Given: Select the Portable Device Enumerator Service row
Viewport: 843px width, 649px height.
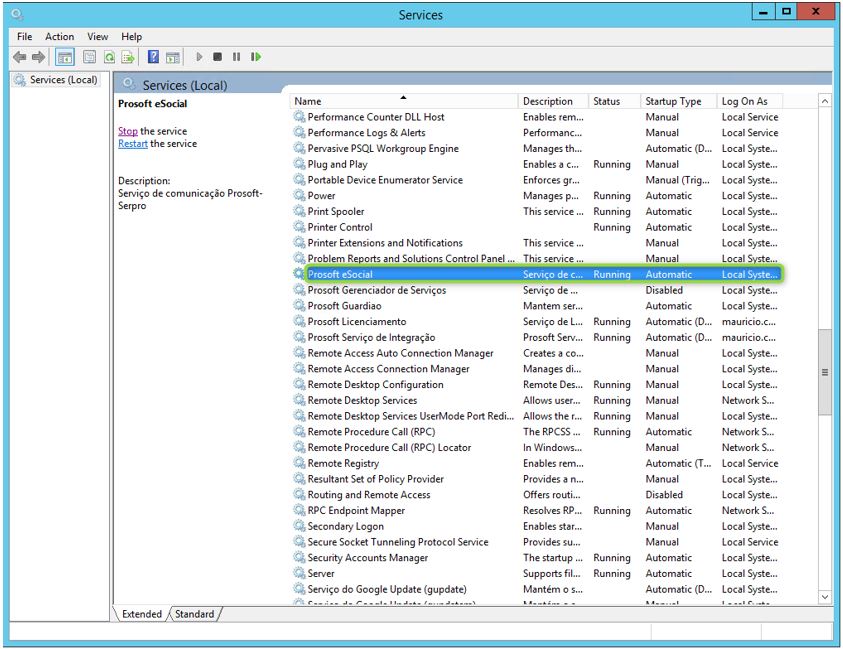Looking at the screenshot, I should click(x=536, y=180).
